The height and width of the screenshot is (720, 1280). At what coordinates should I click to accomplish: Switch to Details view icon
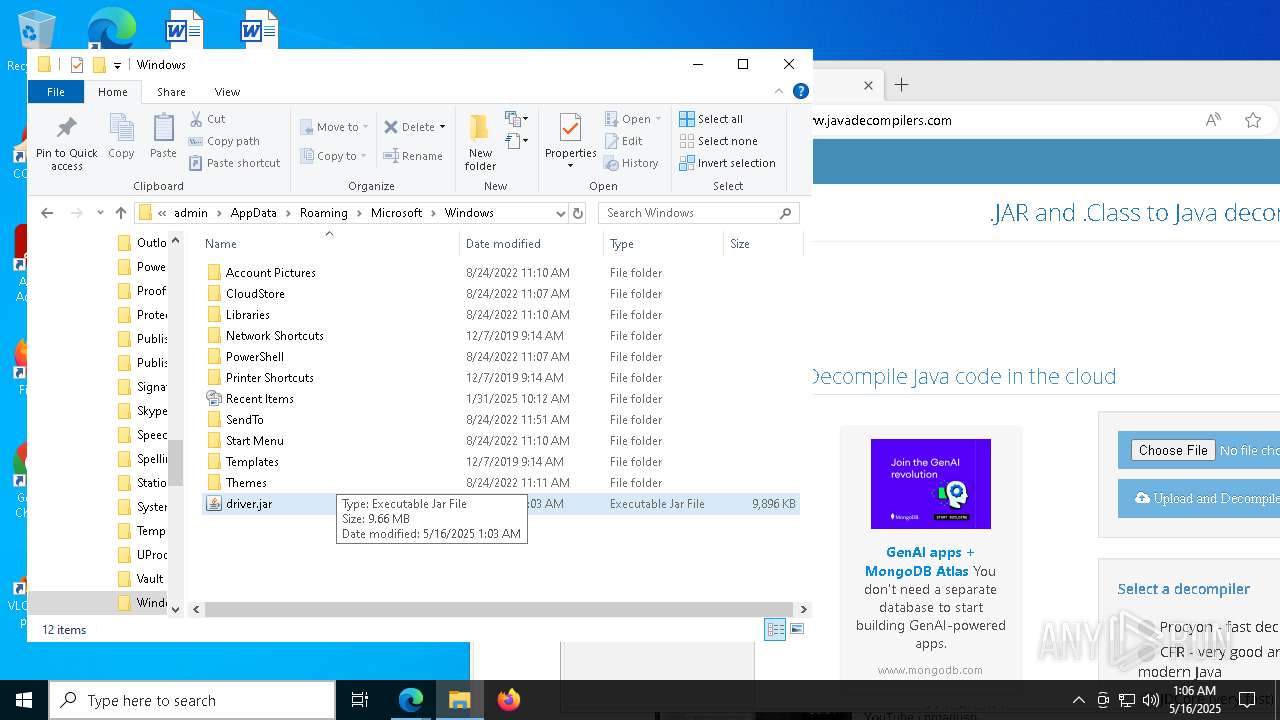[775, 629]
